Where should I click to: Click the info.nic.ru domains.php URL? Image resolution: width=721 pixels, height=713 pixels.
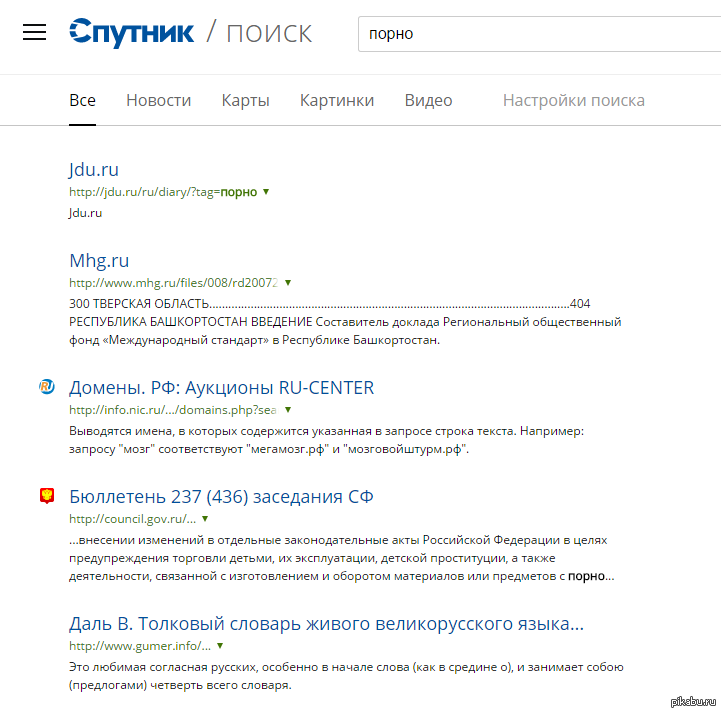click(172, 410)
